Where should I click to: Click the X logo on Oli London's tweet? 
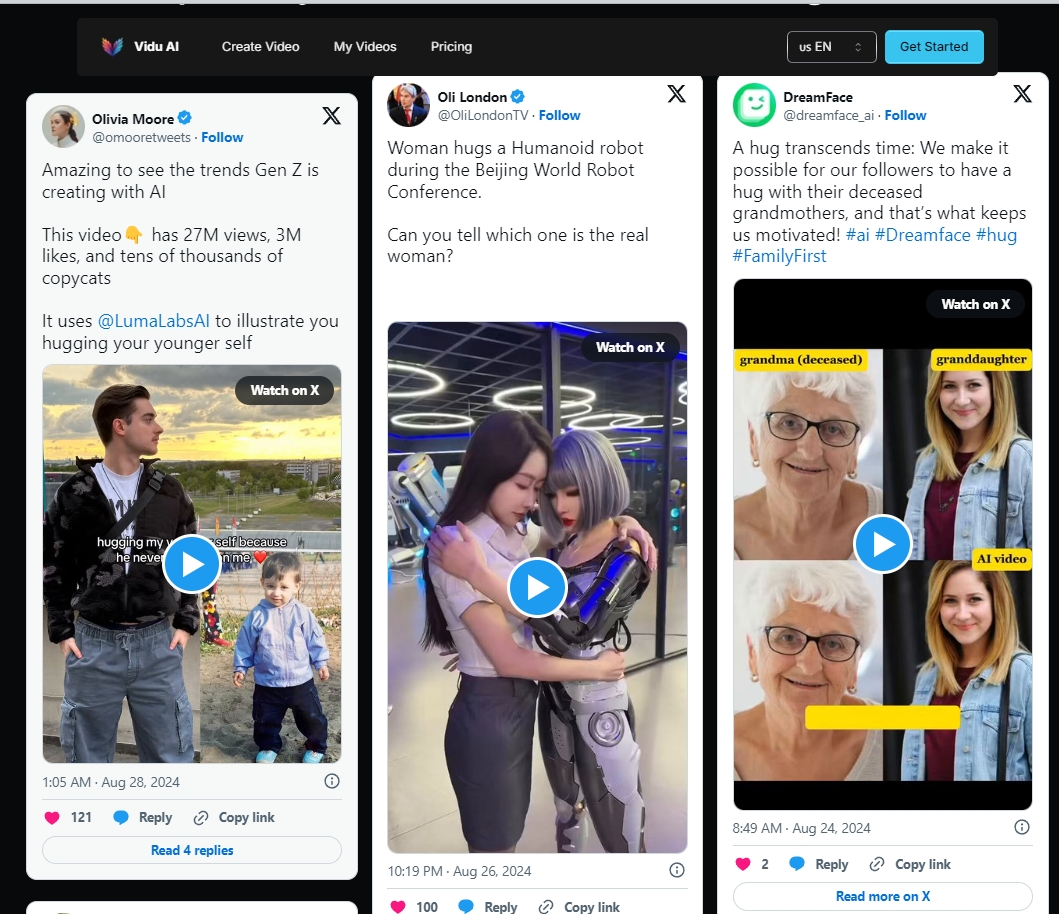coord(677,94)
